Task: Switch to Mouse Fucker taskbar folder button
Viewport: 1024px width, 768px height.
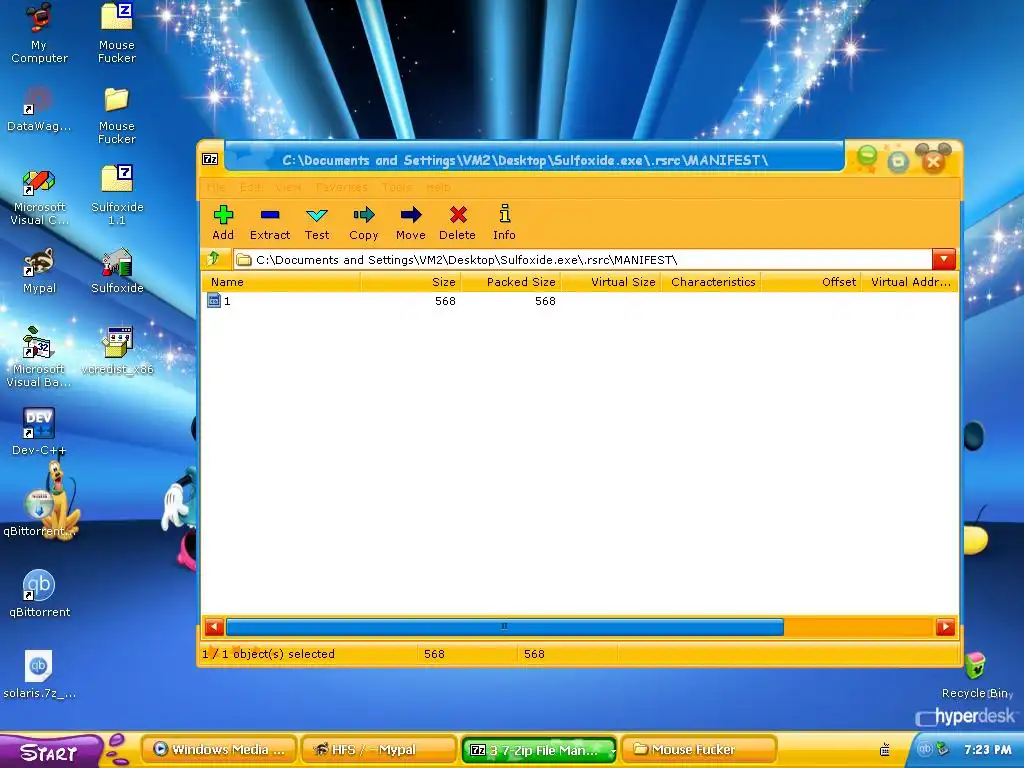Action: (699, 750)
